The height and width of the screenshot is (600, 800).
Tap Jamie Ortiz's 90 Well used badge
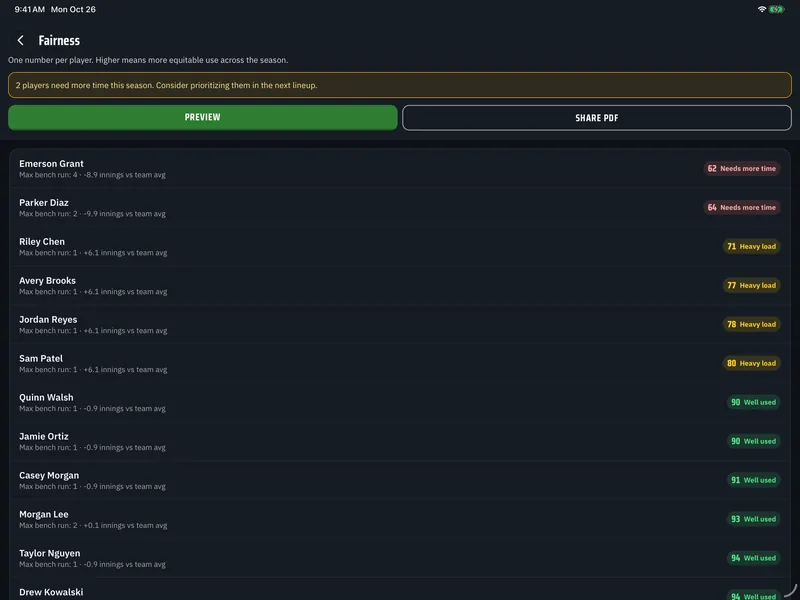[x=753, y=441]
